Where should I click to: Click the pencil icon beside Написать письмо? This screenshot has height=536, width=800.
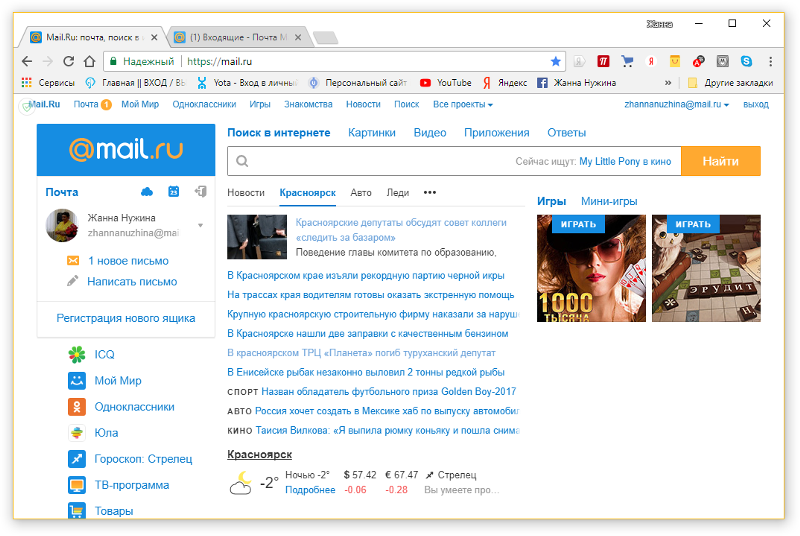click(73, 281)
